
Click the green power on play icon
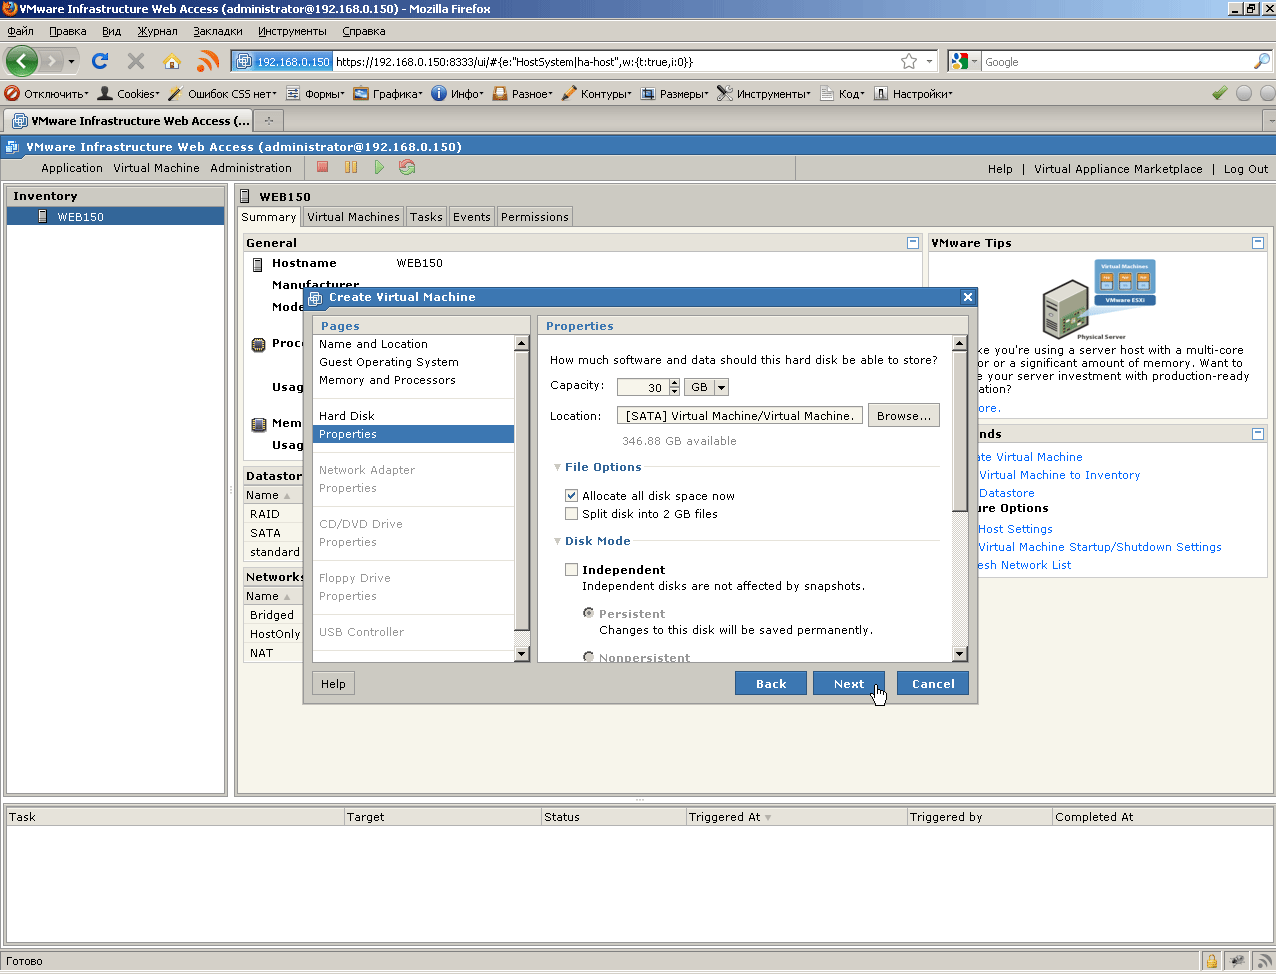pyautogui.click(x=379, y=167)
